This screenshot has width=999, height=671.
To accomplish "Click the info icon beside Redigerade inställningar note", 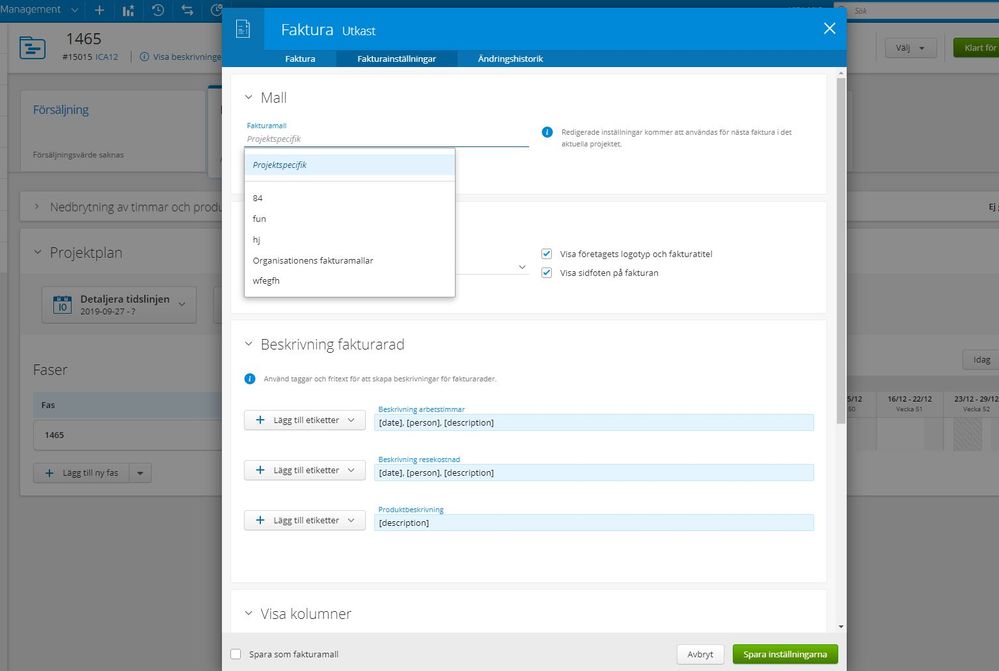I will (547, 132).
